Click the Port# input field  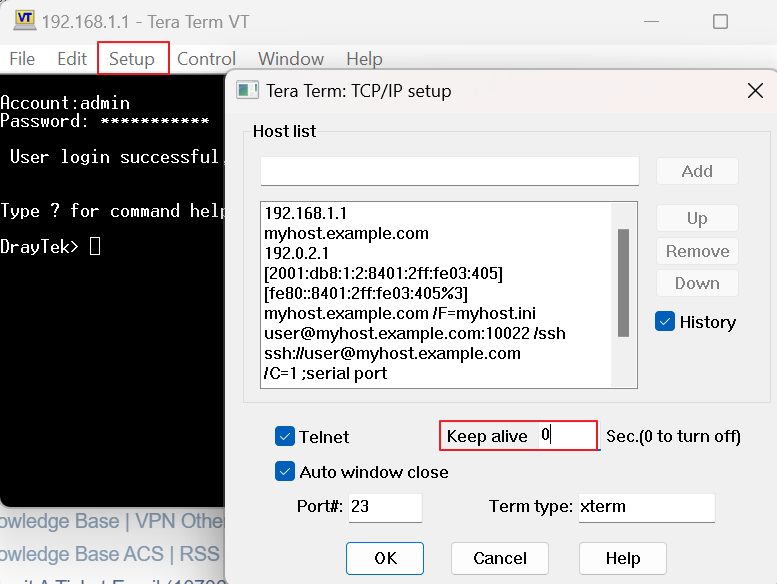coord(384,507)
